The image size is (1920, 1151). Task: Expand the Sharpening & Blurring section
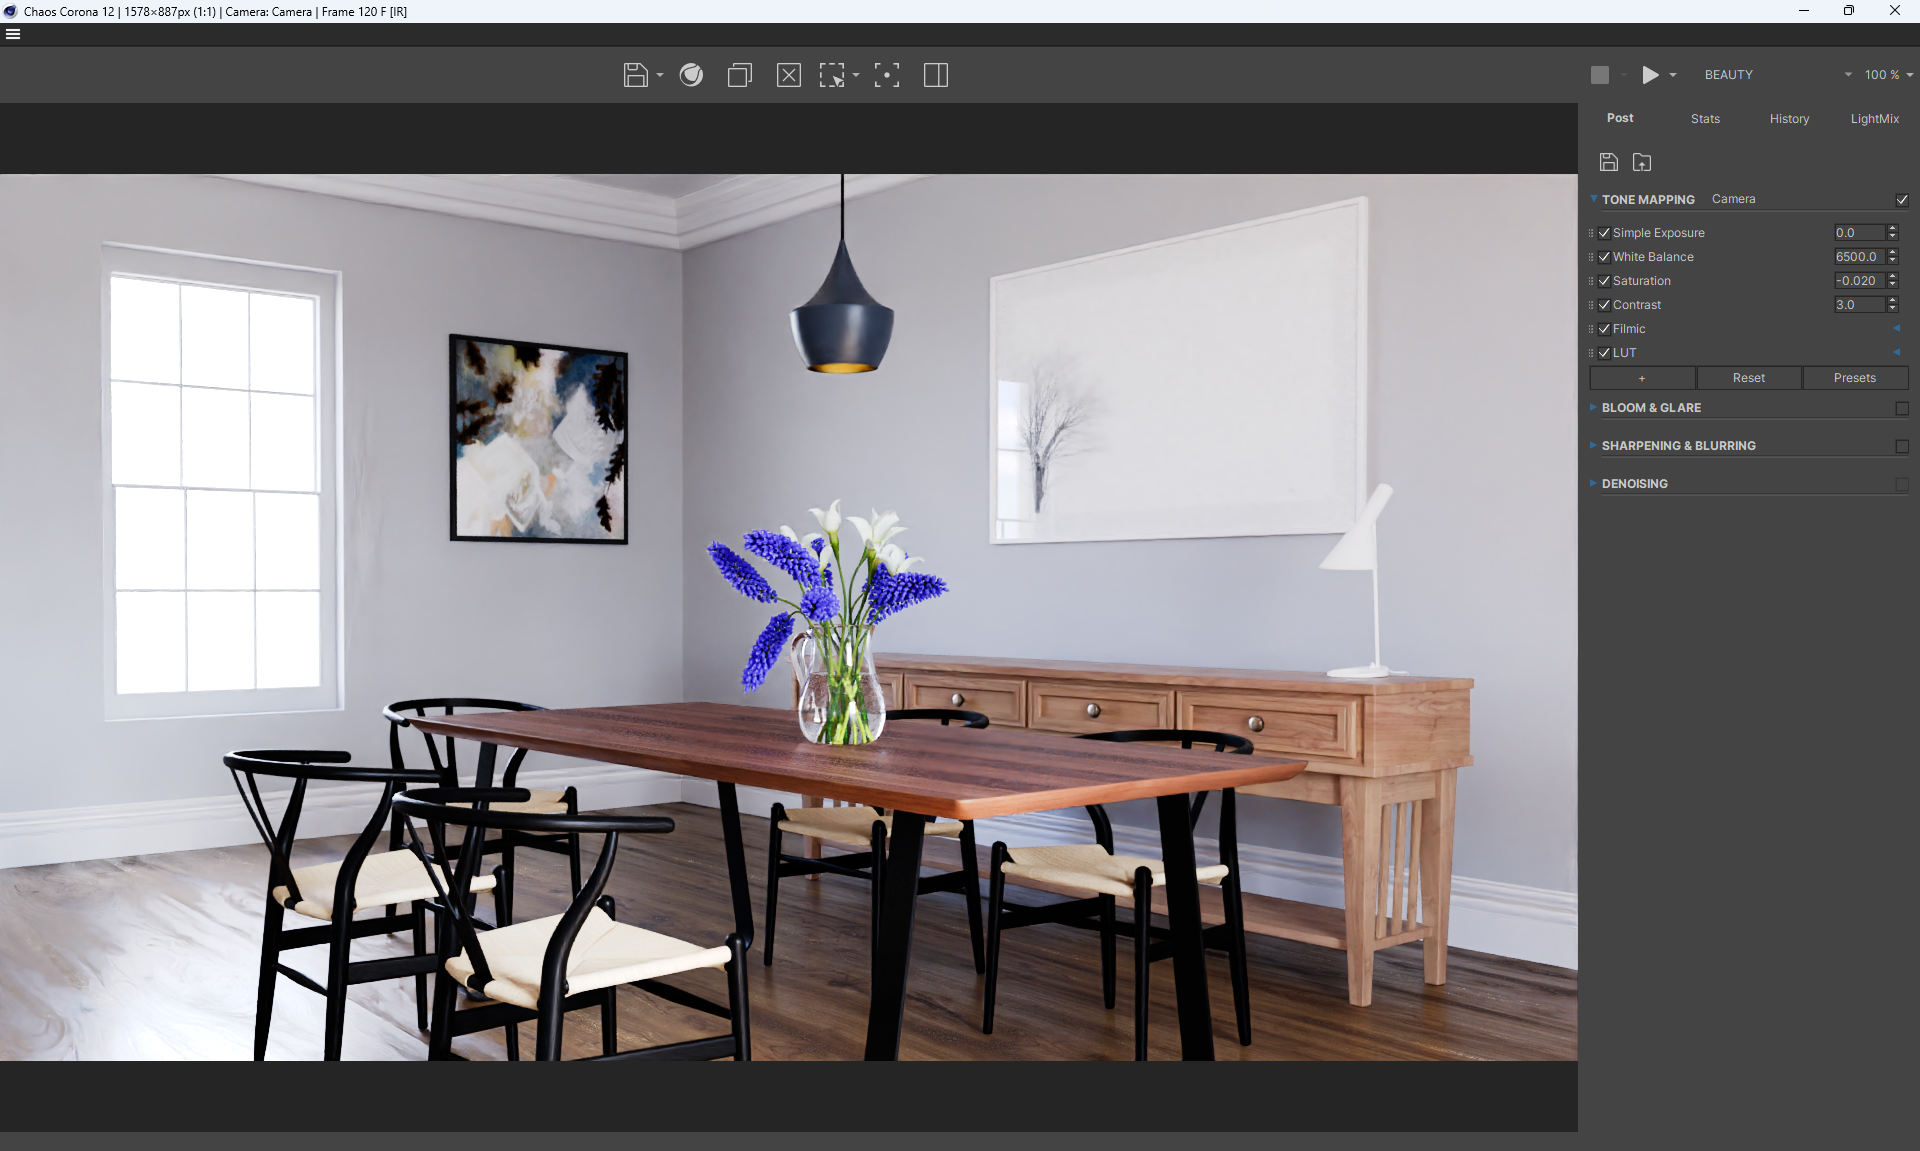pos(1678,446)
